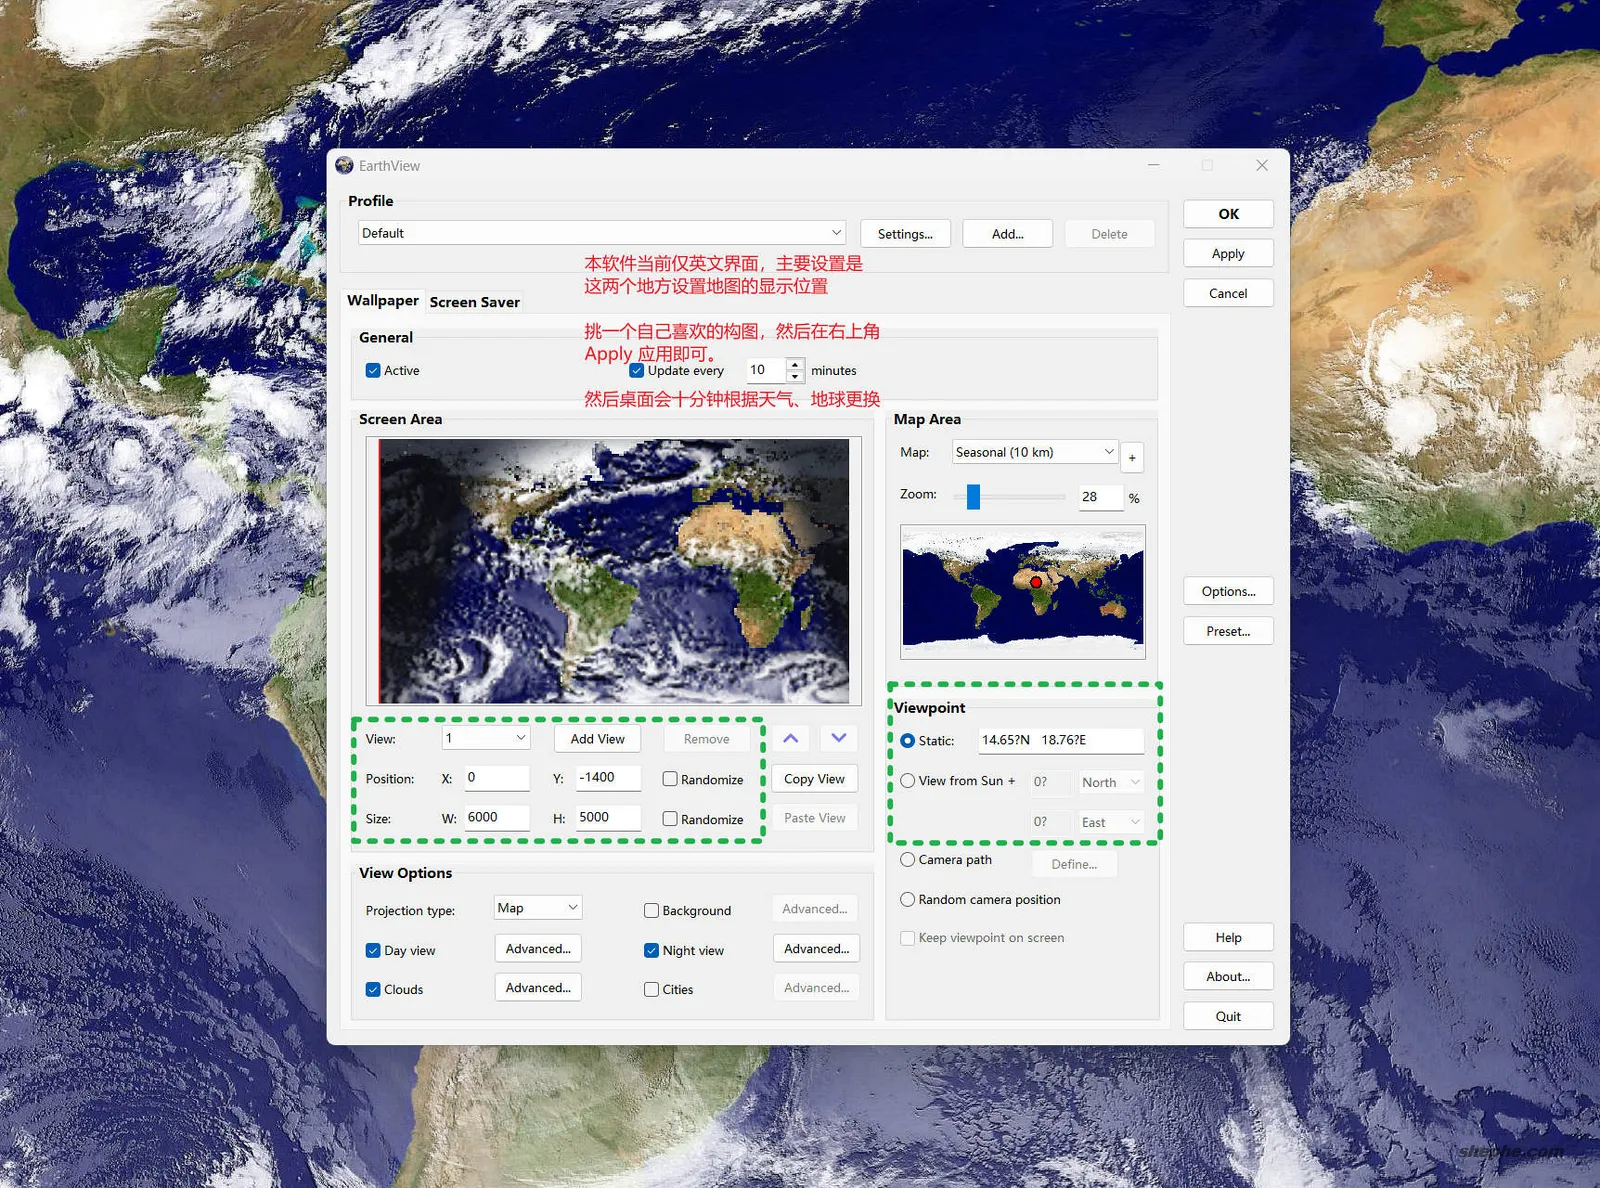The image size is (1600, 1188).
Task: Click the plus button beside Map dropdown
Action: tap(1132, 458)
